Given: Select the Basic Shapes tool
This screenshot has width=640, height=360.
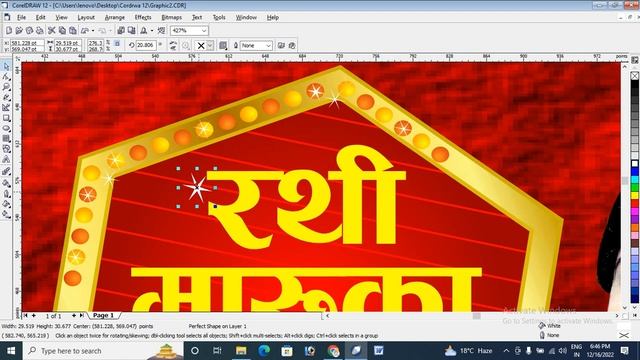Looking at the screenshot, I should pos(6,149).
